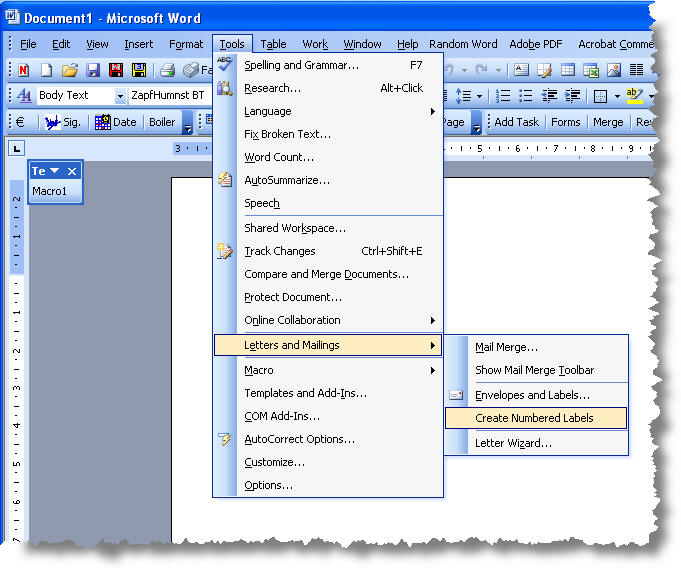
Task: Click the Outside Border icon
Action: [x=600, y=96]
